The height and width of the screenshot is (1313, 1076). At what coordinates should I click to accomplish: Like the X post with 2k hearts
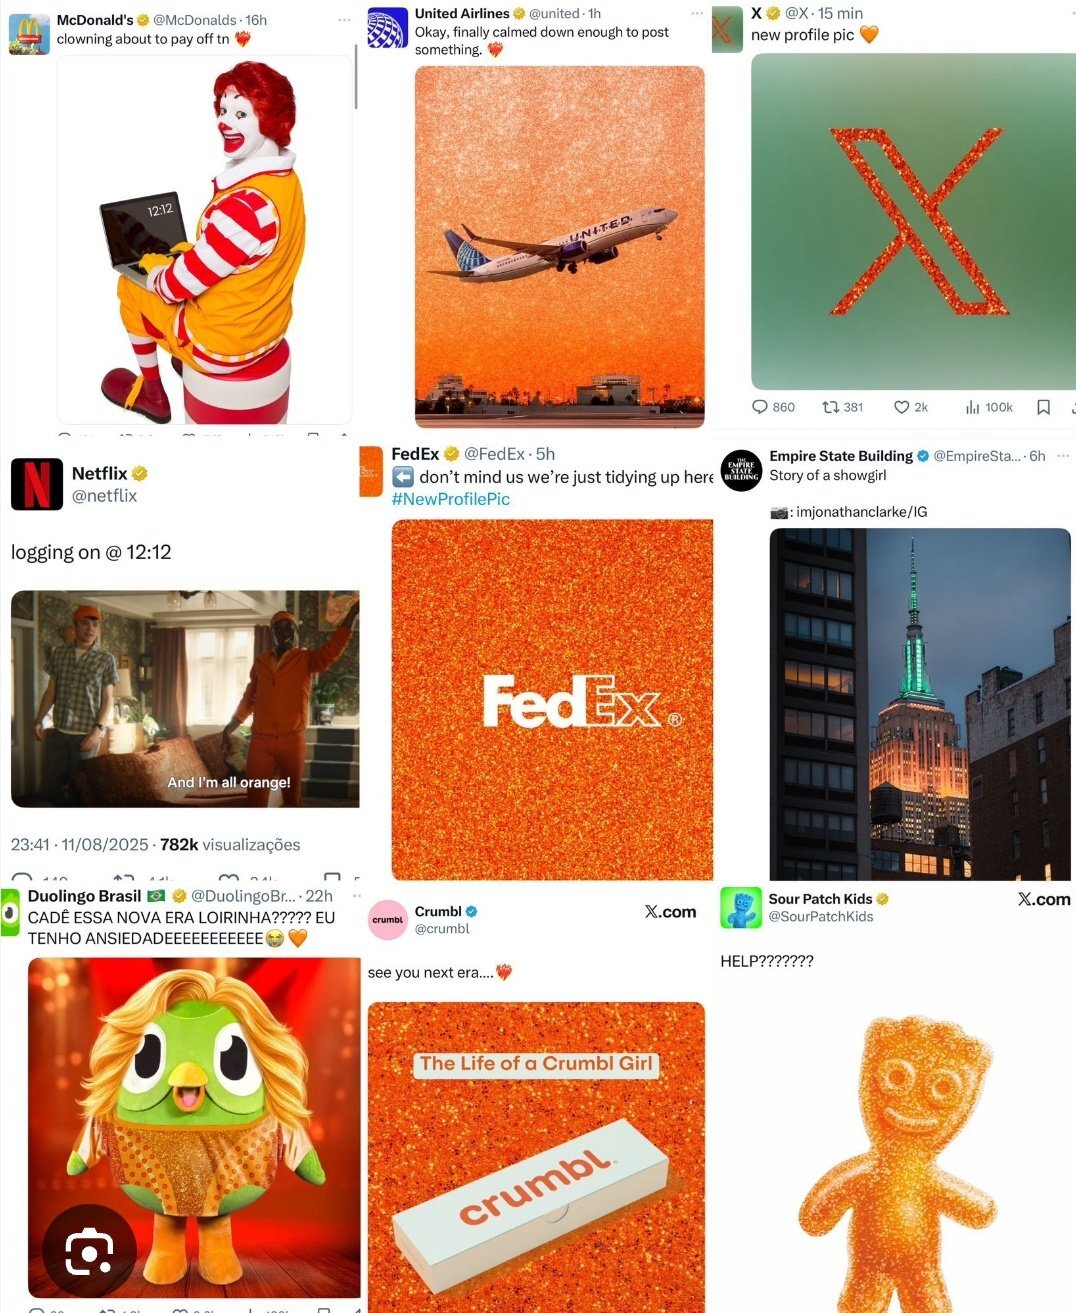[901, 407]
